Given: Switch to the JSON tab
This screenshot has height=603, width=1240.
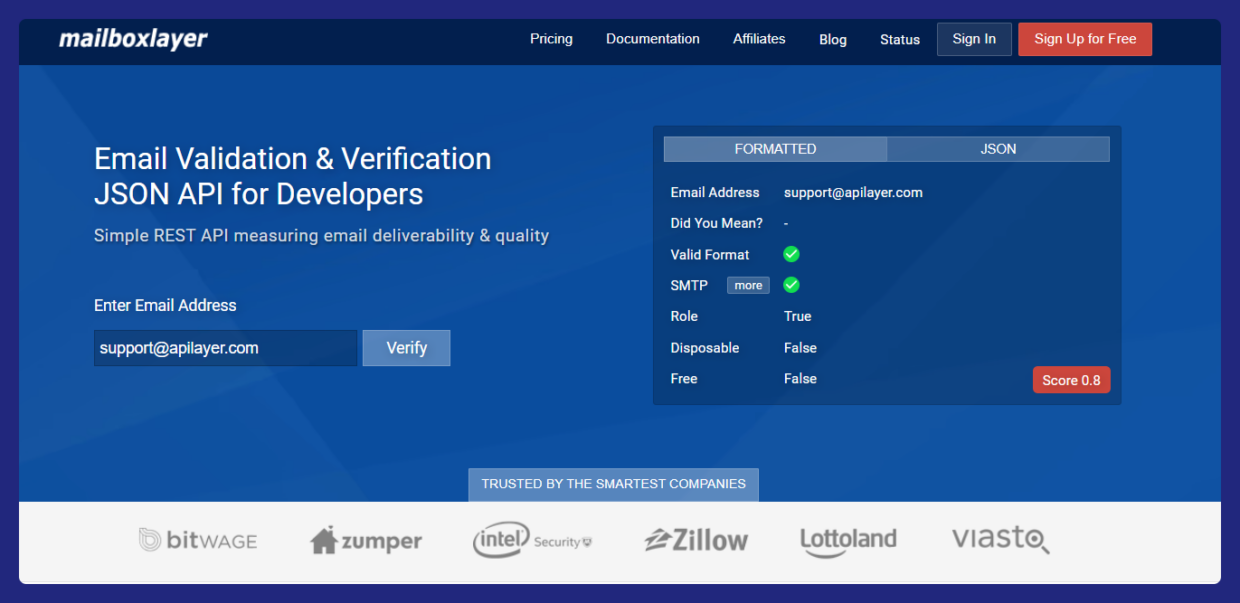Looking at the screenshot, I should pyautogui.click(x=998, y=149).
